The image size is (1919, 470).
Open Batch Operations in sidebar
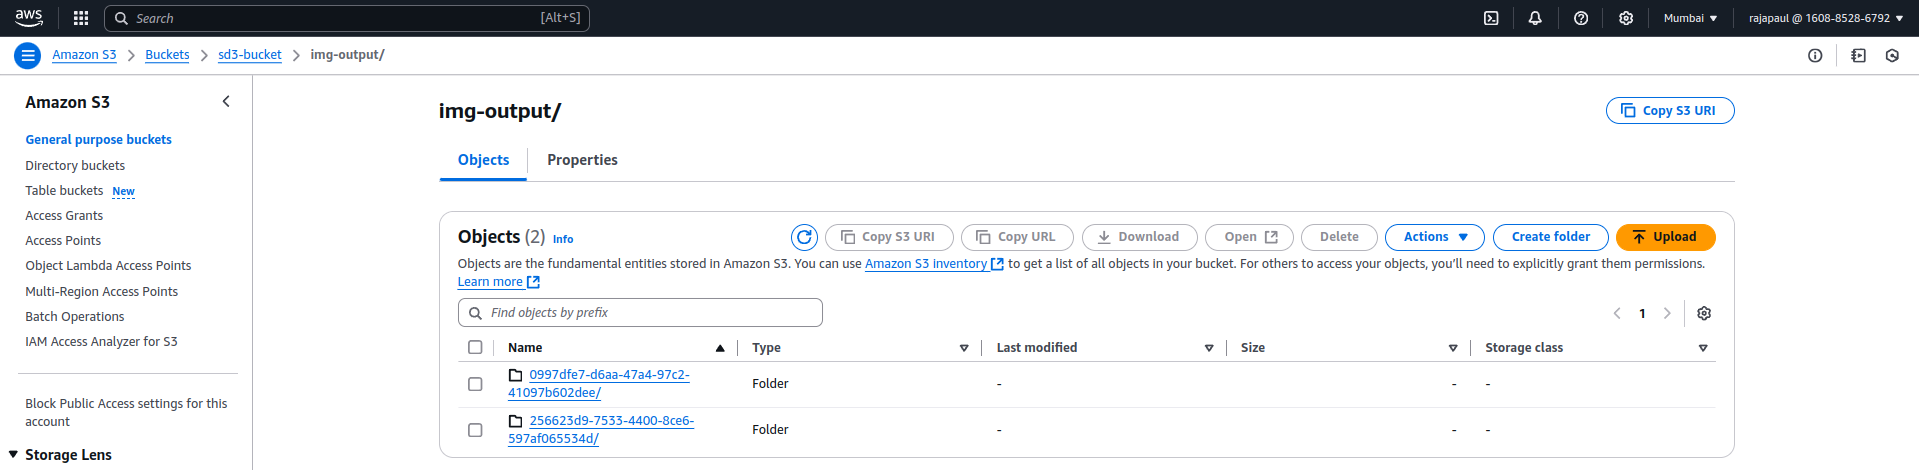click(x=75, y=317)
